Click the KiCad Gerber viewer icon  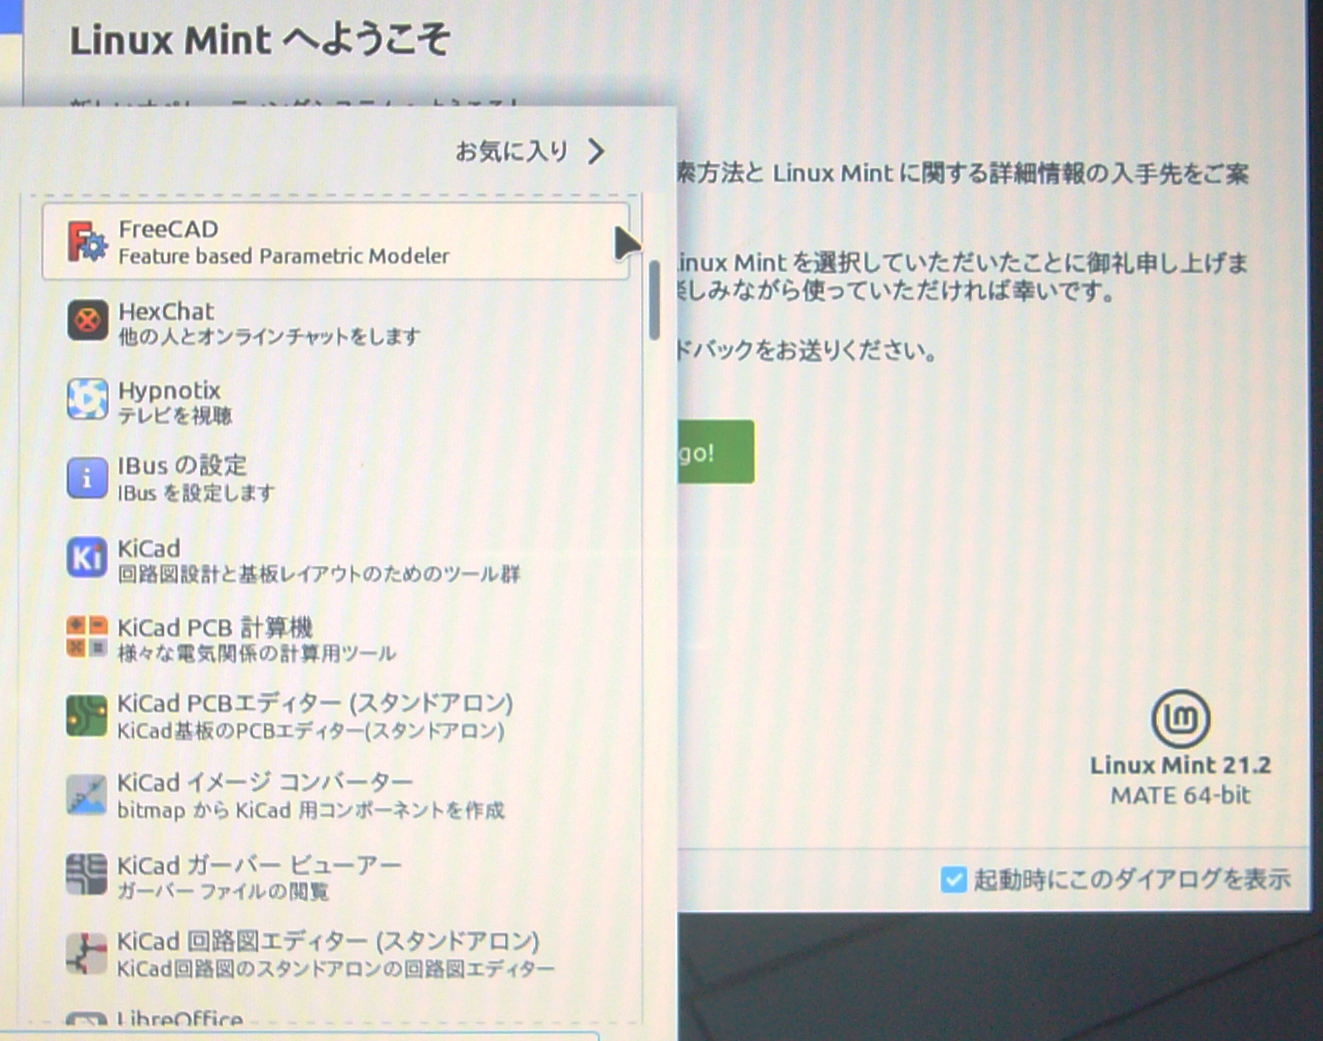click(x=87, y=874)
